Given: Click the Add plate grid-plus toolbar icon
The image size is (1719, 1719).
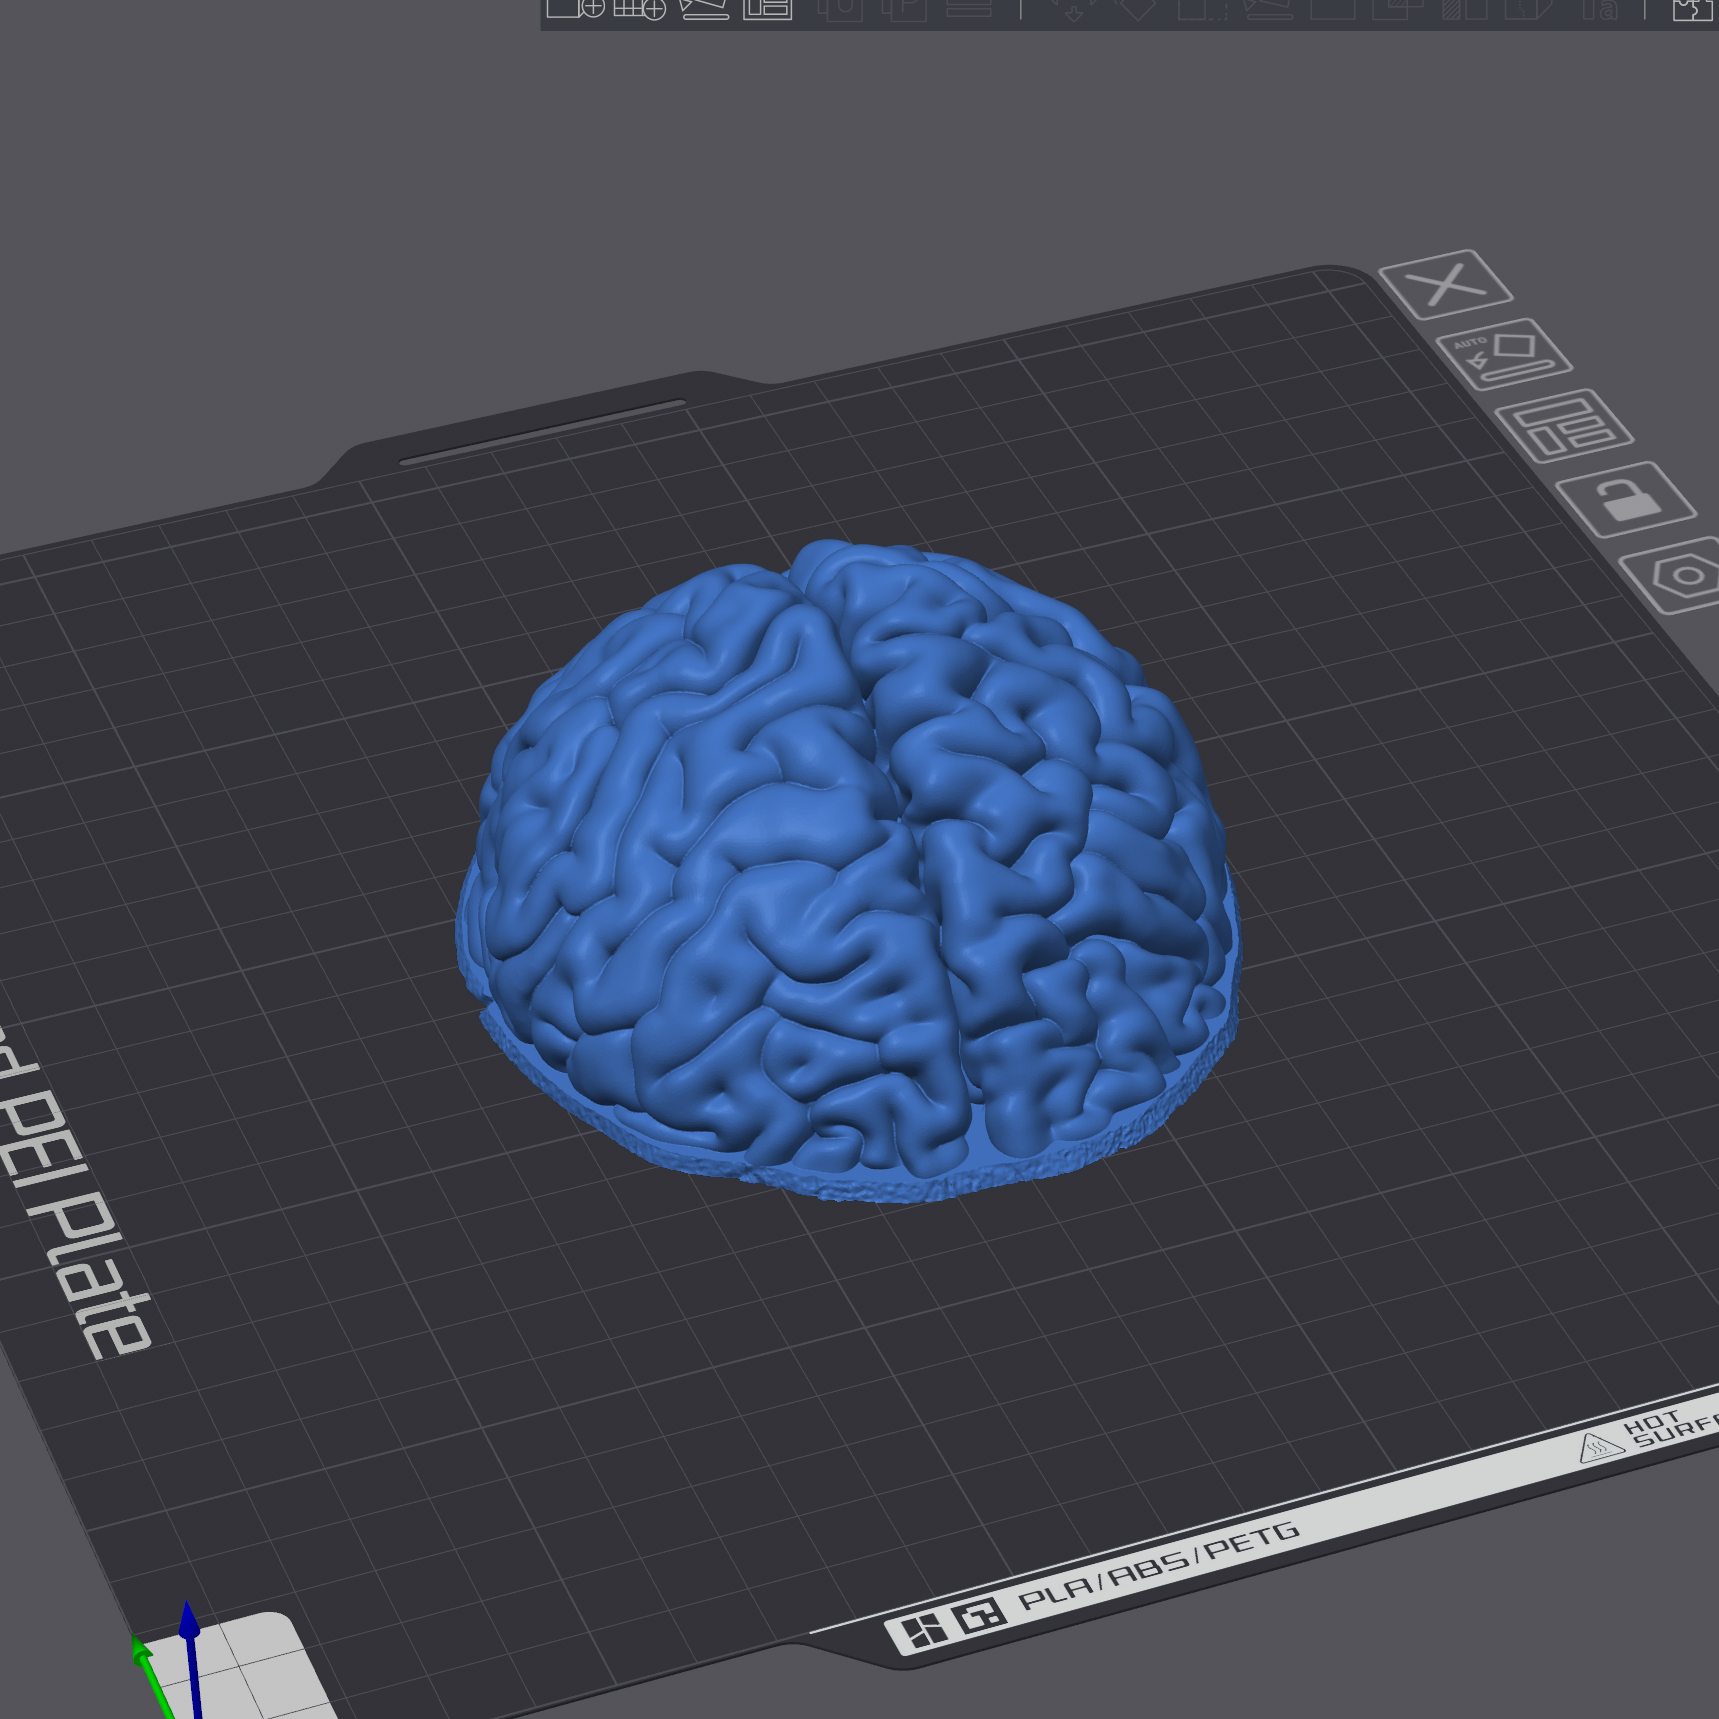Looking at the screenshot, I should click(x=640, y=10).
